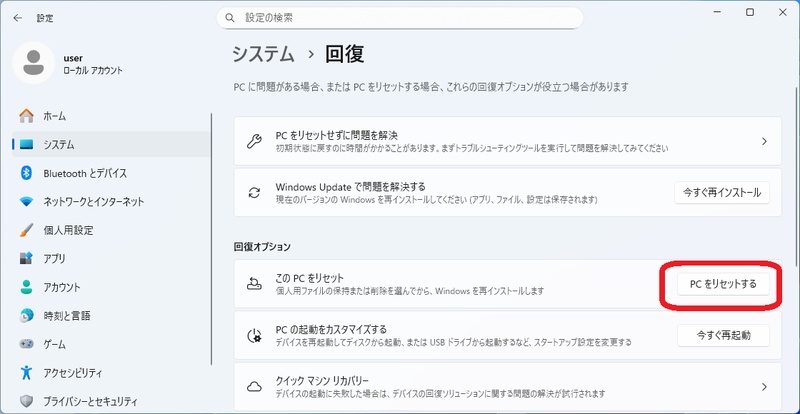Viewport: 800px width, 414px height.
Task: Click the ネットワーク Wi-Fi icon
Action: click(27, 202)
